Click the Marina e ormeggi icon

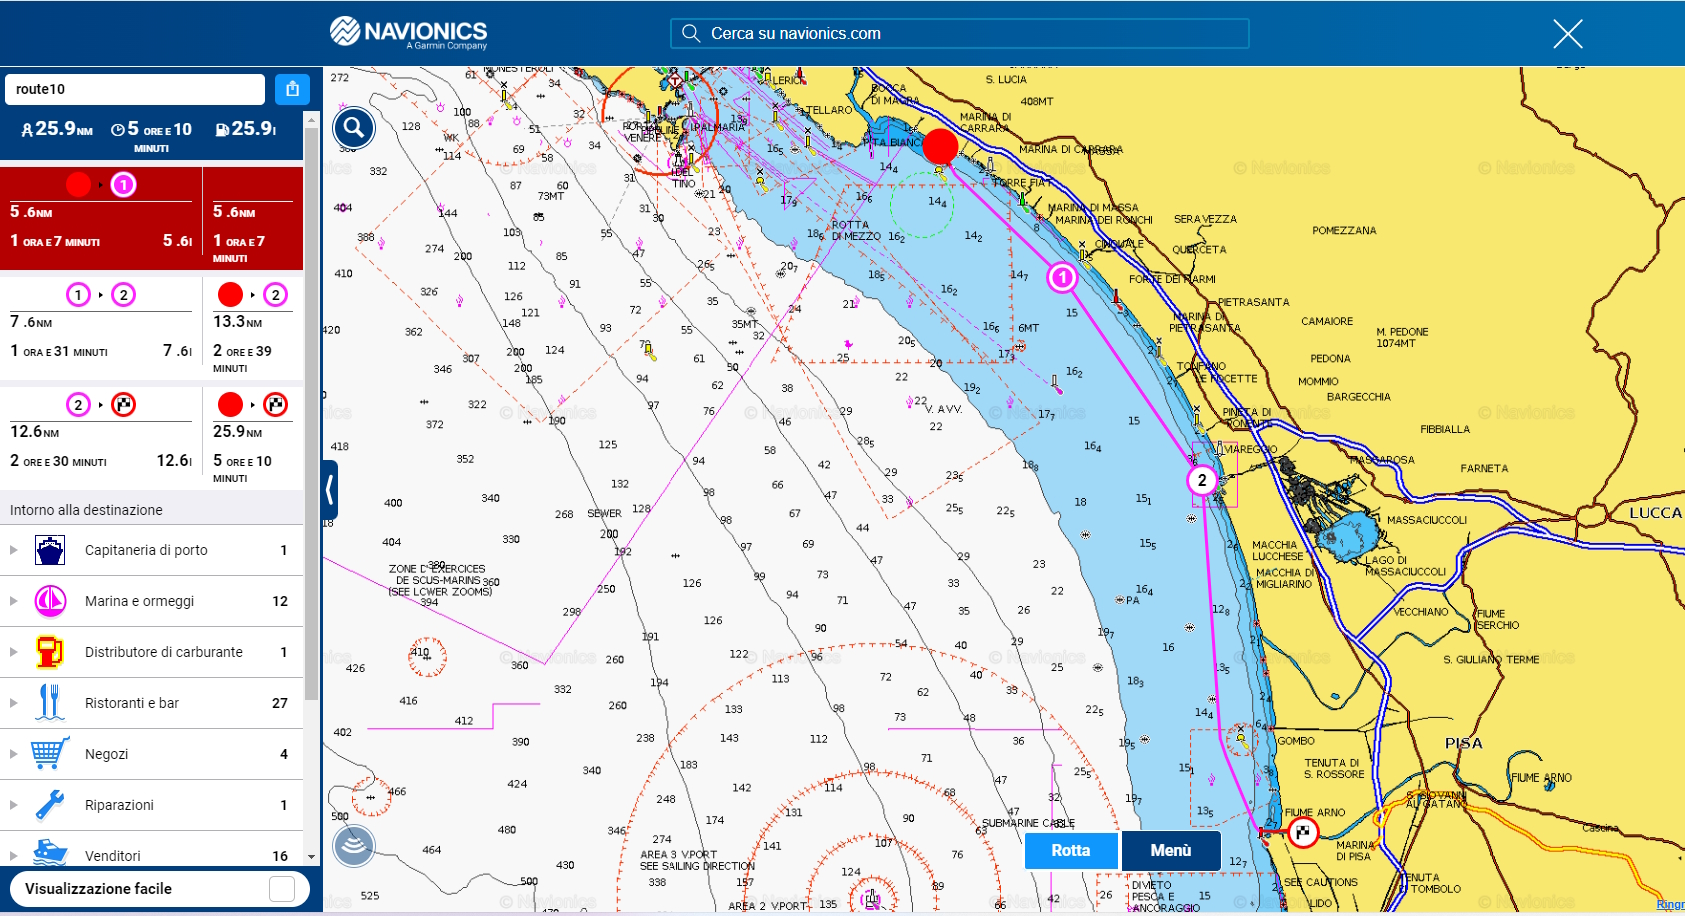pos(50,601)
